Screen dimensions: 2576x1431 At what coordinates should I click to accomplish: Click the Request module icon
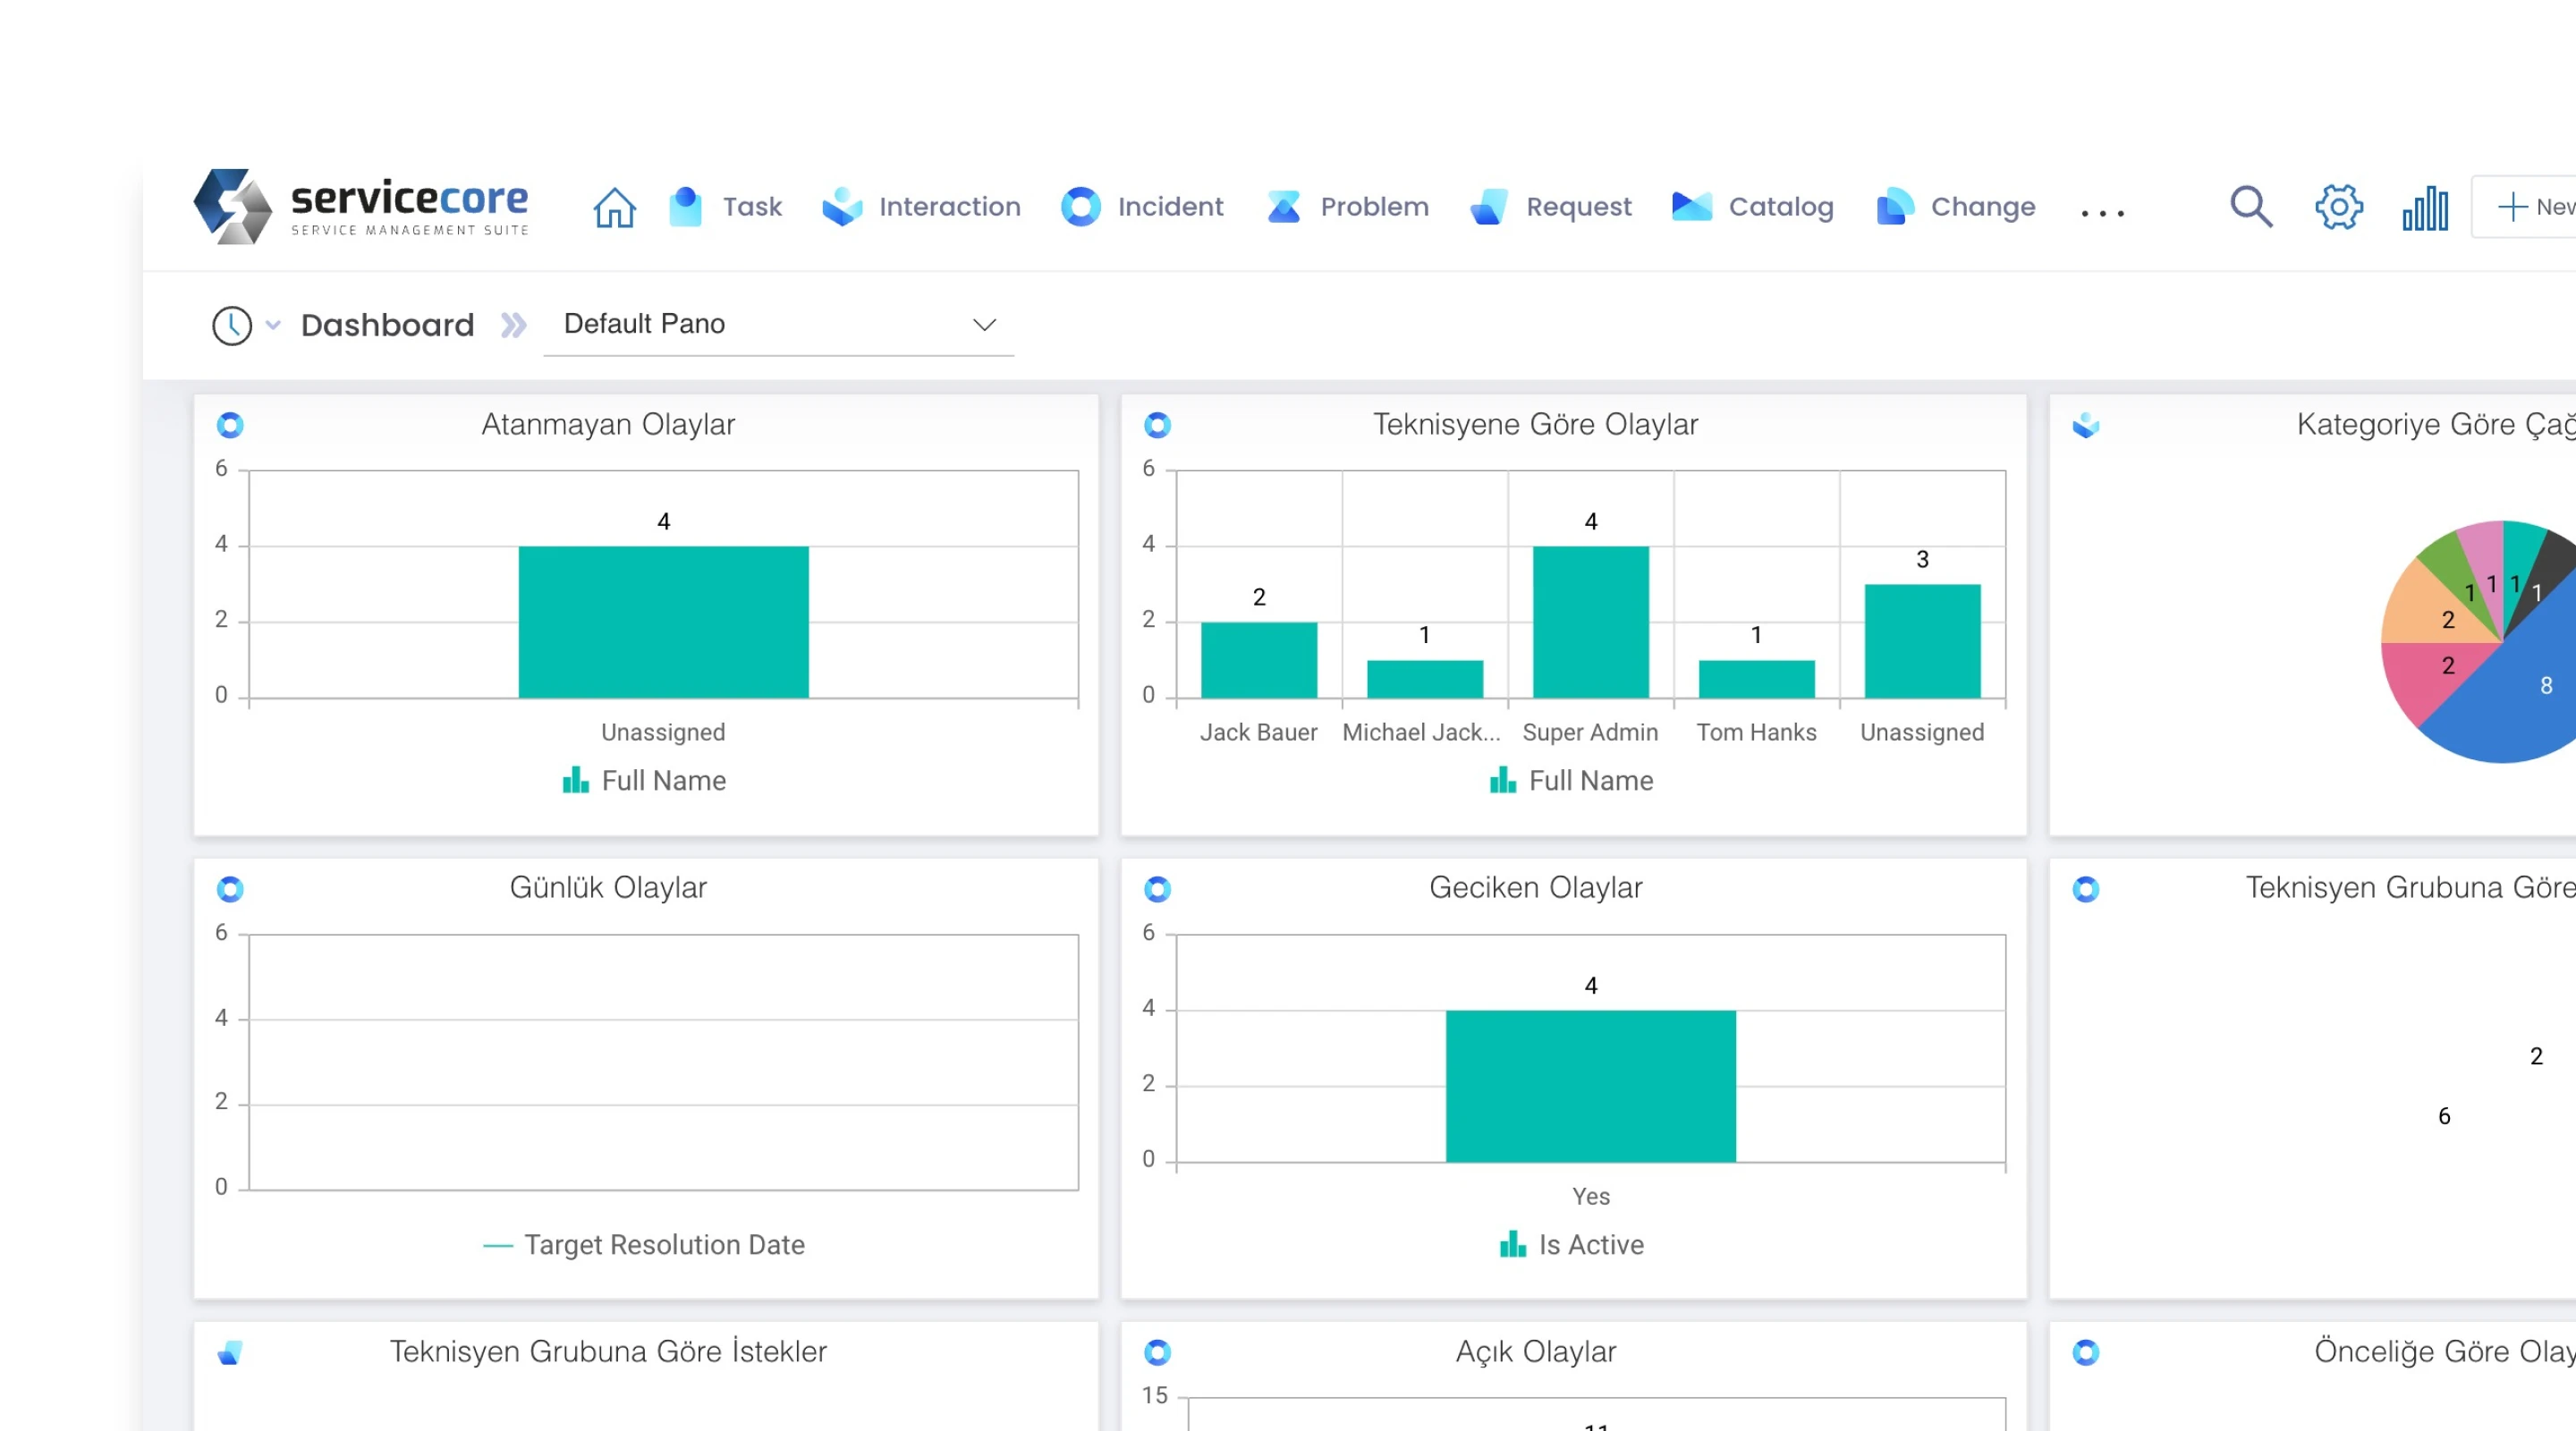pos(1488,207)
